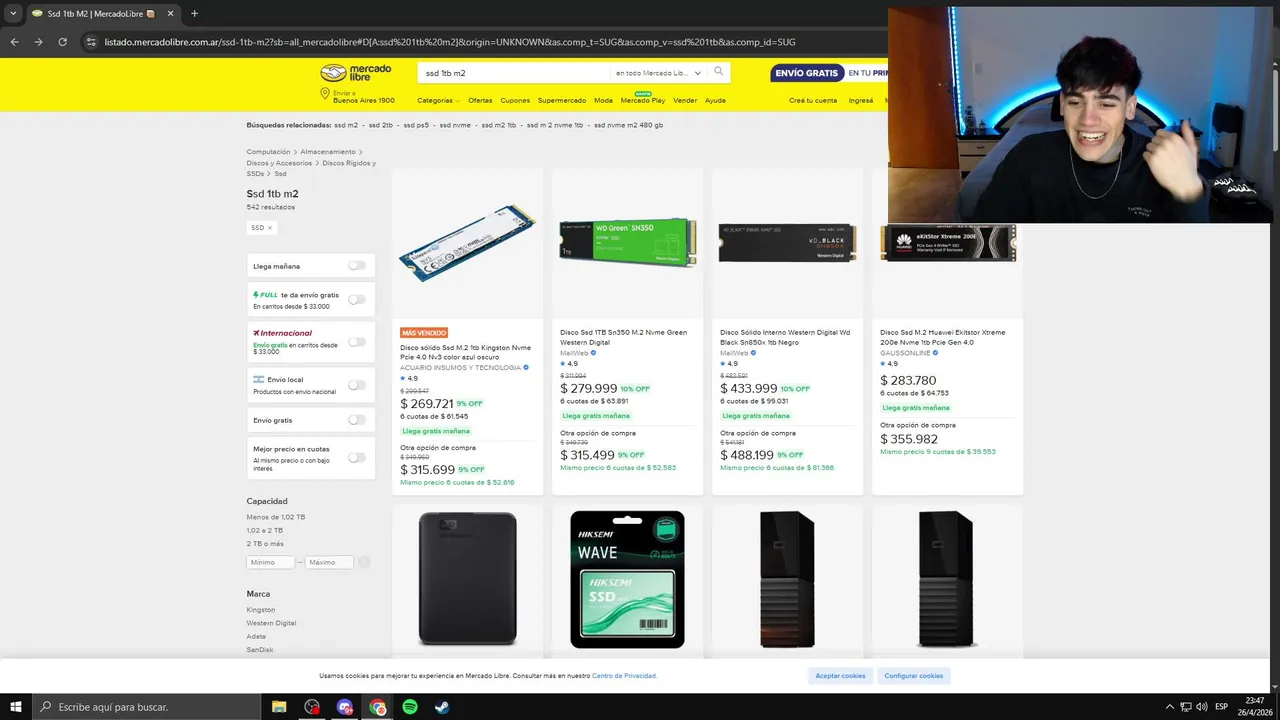
Task: Click the Vender menu item
Action: click(685, 100)
